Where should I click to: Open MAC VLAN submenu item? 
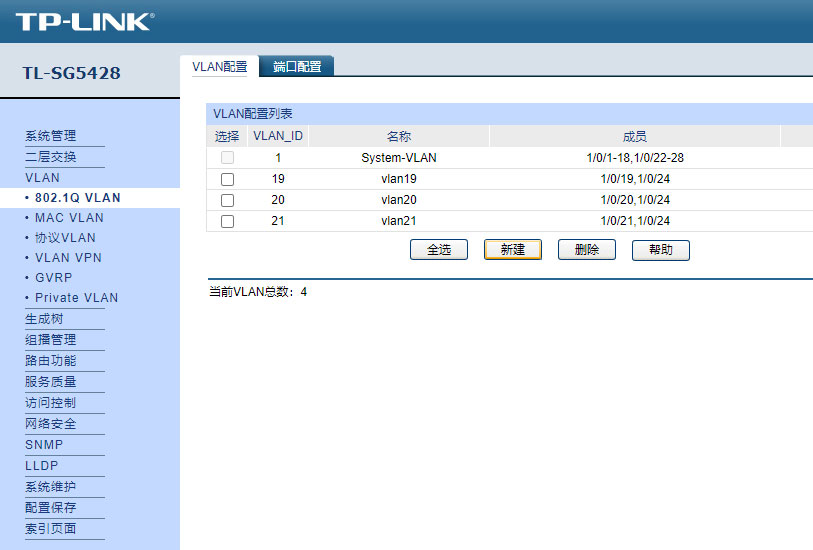[69, 218]
